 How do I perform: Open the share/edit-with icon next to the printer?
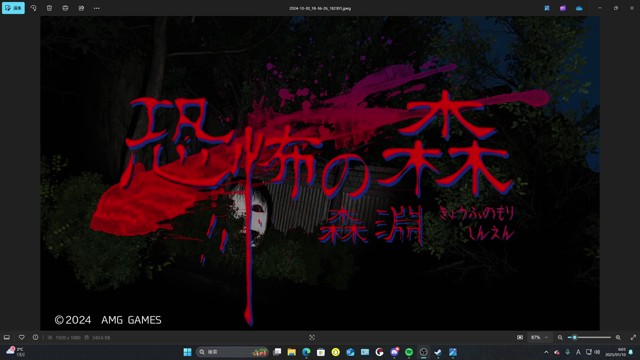click(81, 8)
